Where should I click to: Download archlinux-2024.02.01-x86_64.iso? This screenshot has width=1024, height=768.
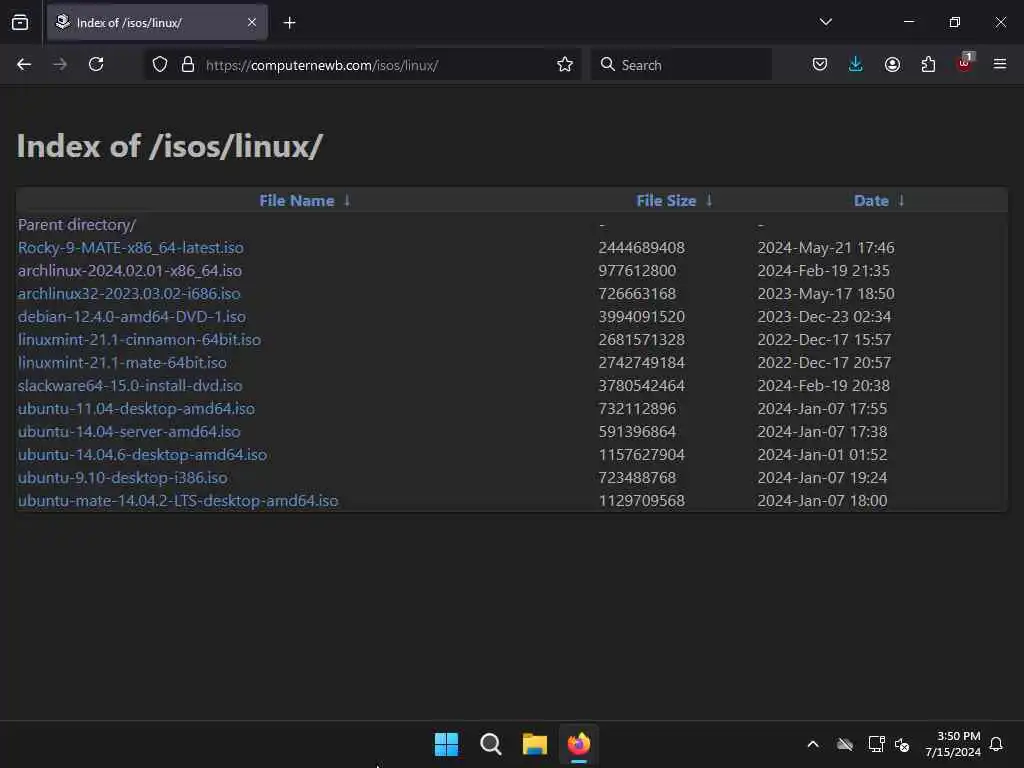coord(129,270)
